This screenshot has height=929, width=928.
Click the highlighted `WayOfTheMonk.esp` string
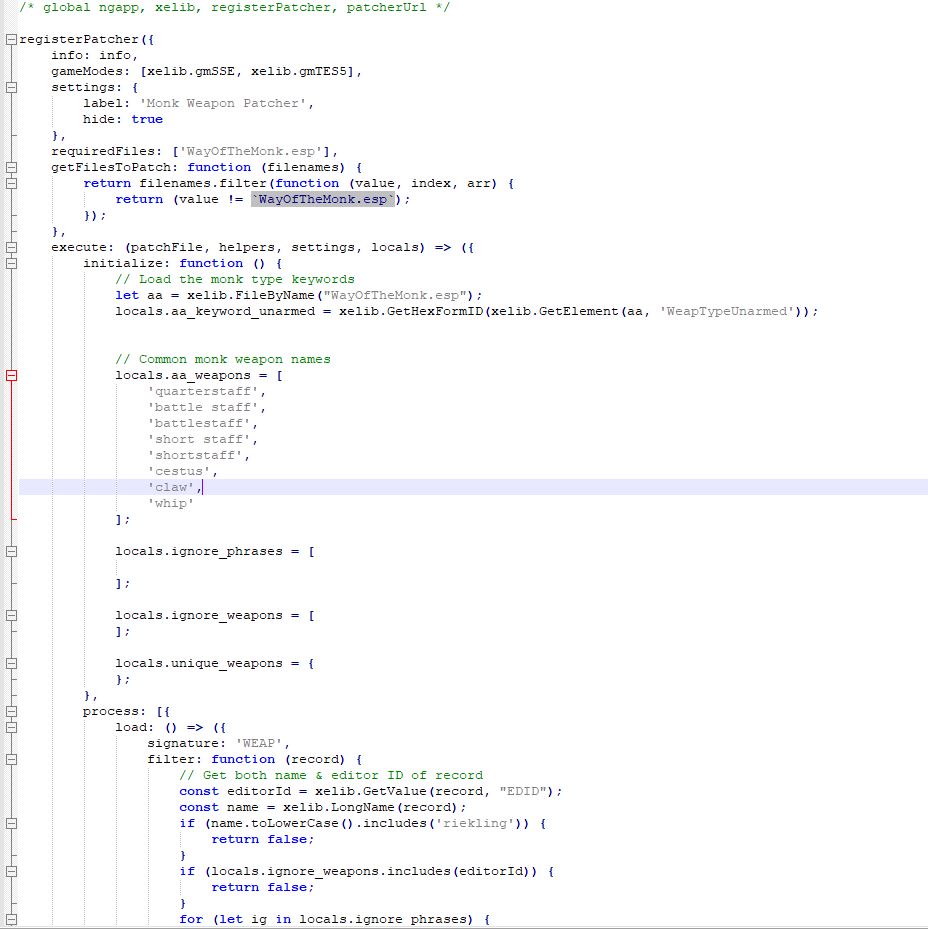324,199
